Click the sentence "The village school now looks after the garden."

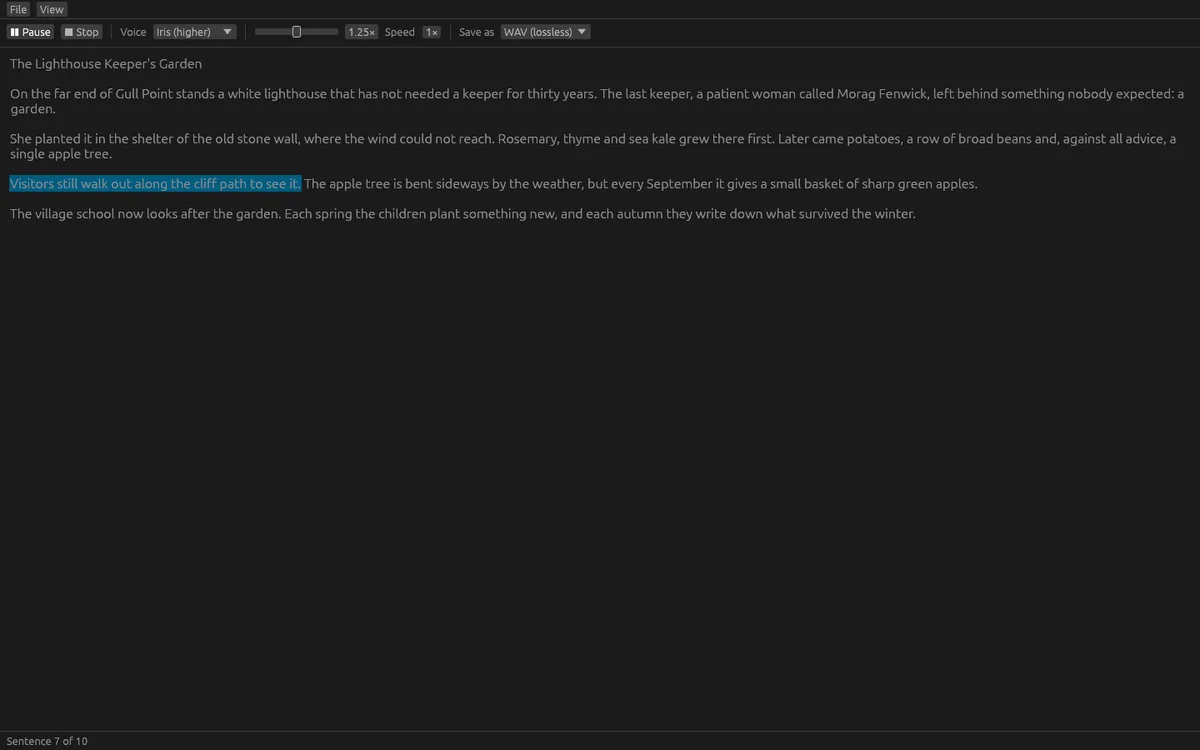(145, 214)
